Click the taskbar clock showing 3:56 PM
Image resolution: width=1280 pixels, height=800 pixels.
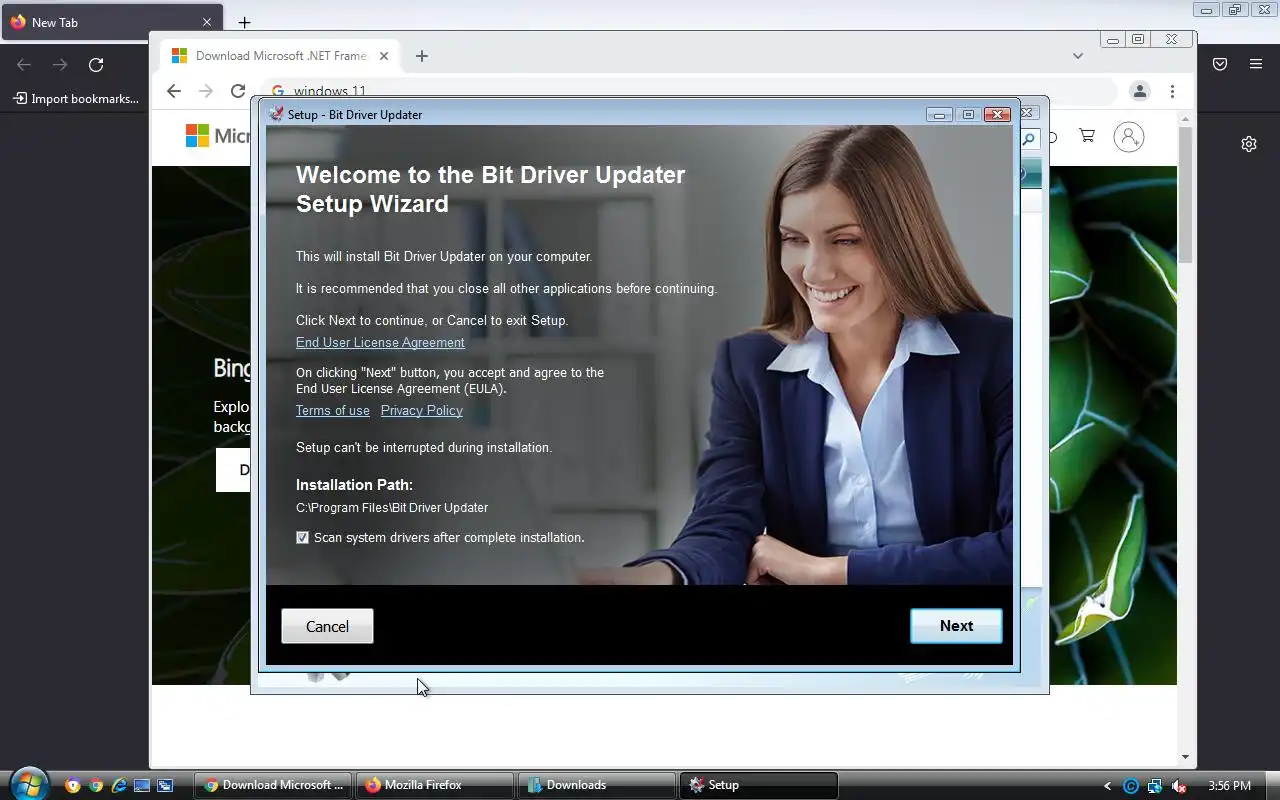point(1229,786)
